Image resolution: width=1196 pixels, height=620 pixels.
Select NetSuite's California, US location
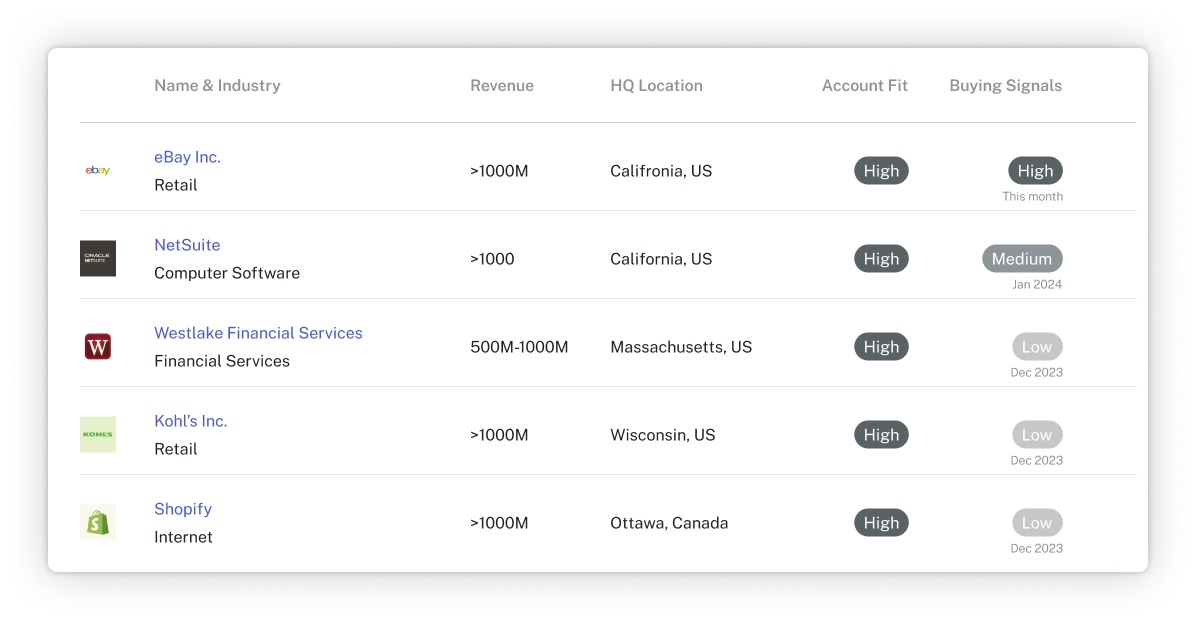tap(661, 259)
